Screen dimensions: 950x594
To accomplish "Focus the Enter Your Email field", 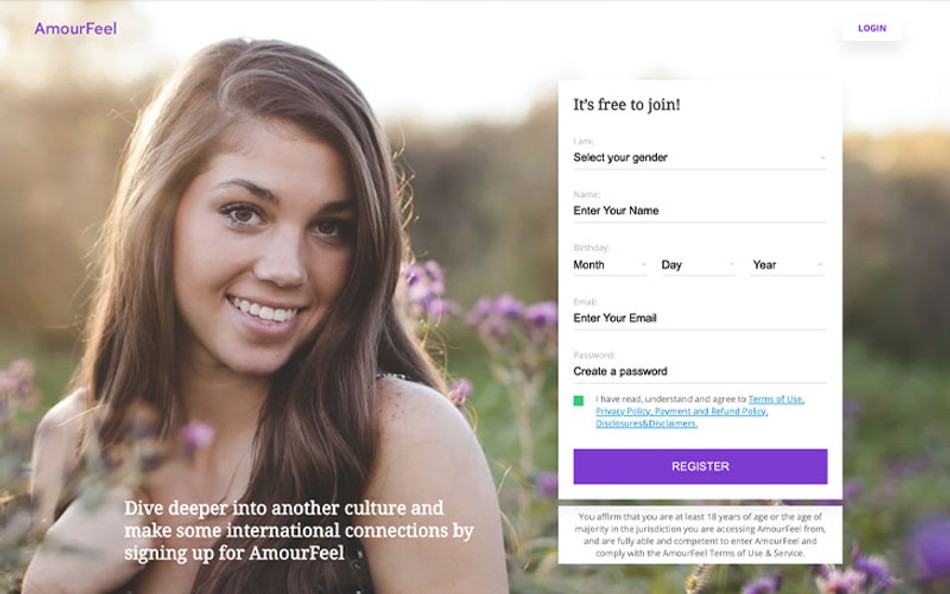I will pyautogui.click(x=700, y=318).
